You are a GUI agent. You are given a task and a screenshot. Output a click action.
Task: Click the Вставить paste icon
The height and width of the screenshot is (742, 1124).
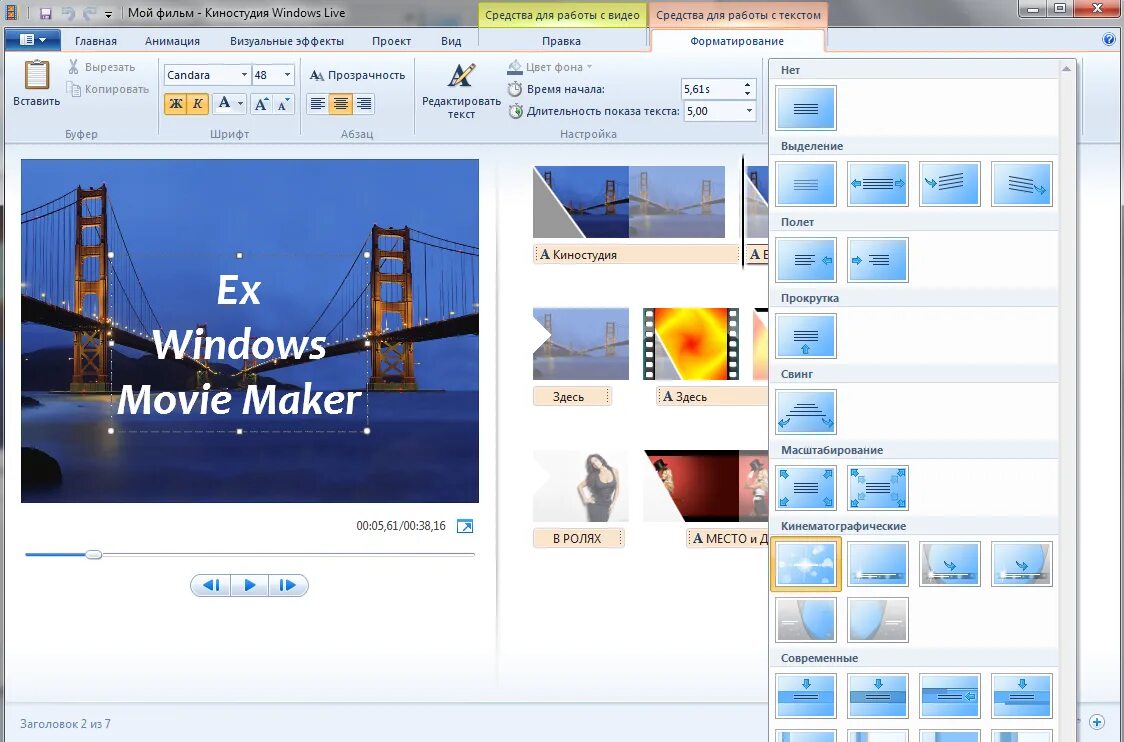pyautogui.click(x=36, y=75)
